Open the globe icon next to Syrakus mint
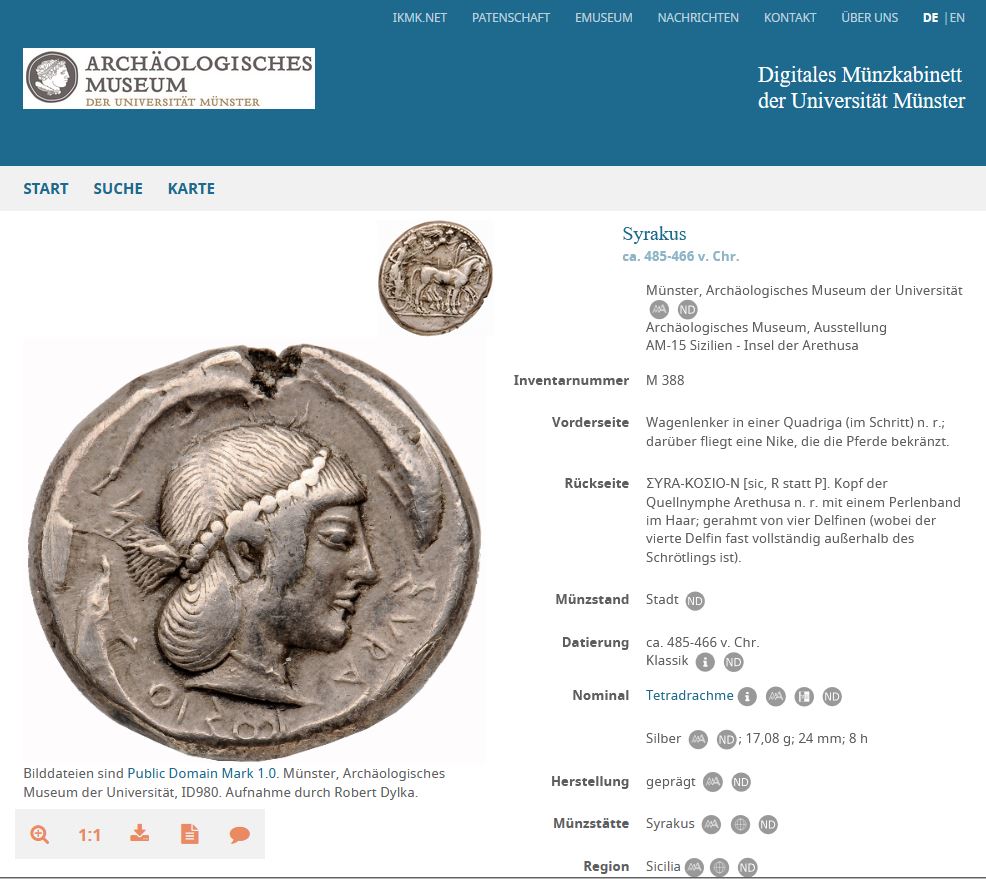The height and width of the screenshot is (879, 986). 740,824
